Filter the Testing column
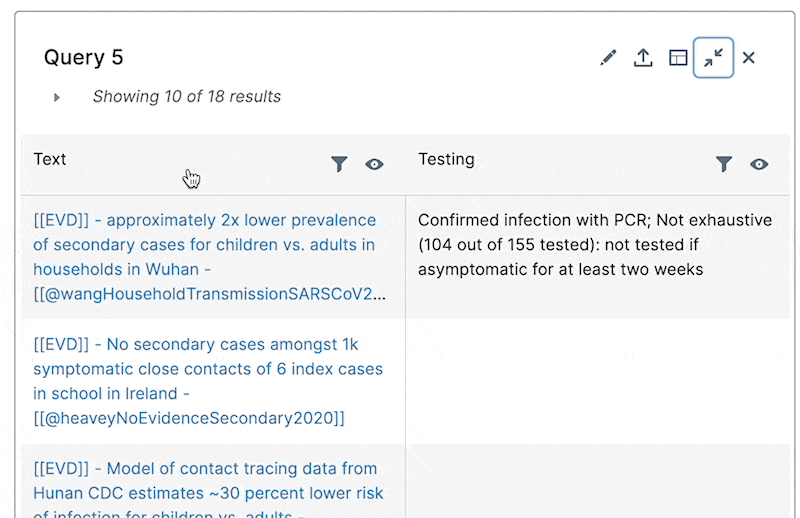800x518 pixels. click(724, 164)
